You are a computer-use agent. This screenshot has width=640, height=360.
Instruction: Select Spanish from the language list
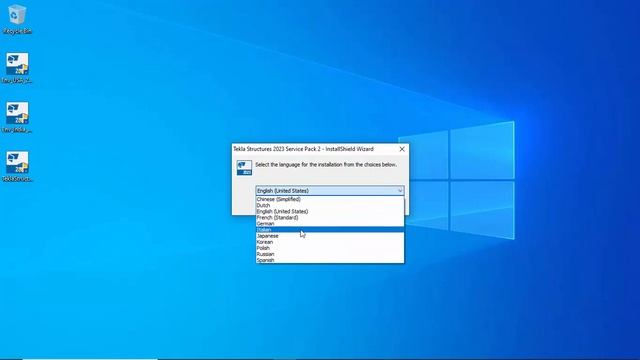coord(330,260)
